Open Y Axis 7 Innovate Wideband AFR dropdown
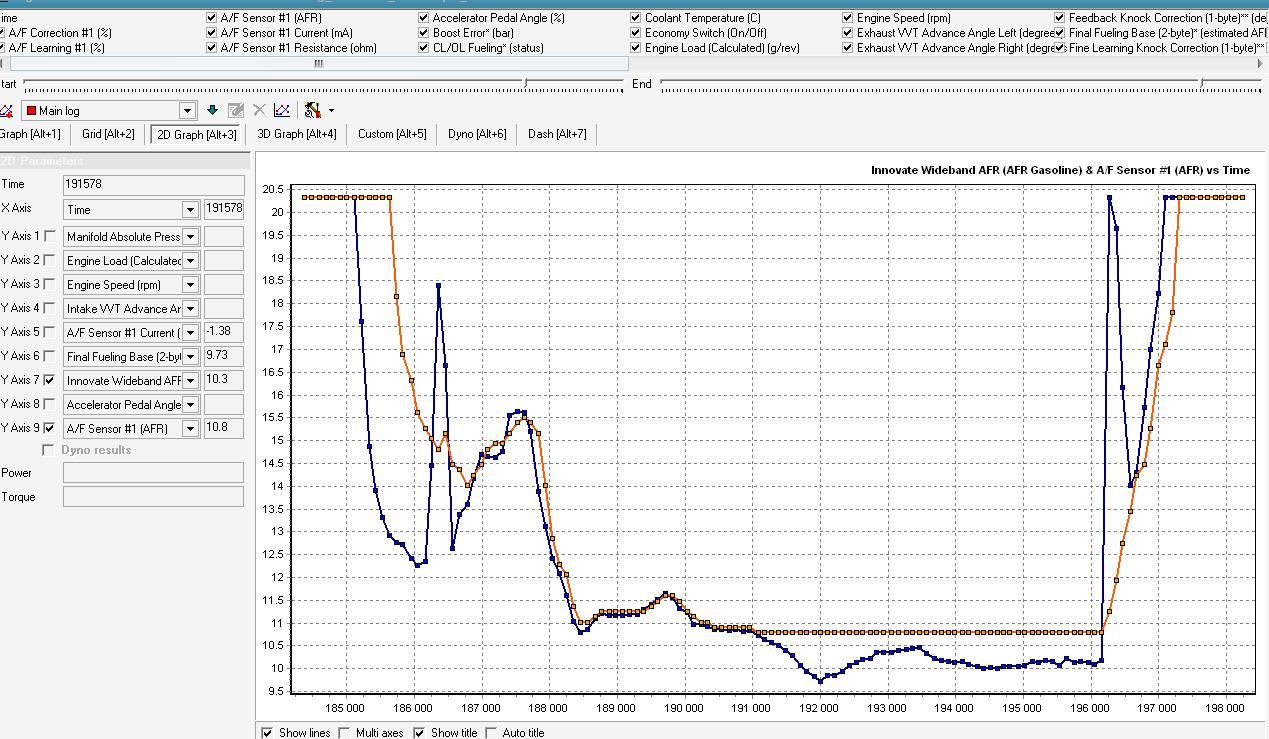Image resolution: width=1269 pixels, height=739 pixels. (190, 381)
